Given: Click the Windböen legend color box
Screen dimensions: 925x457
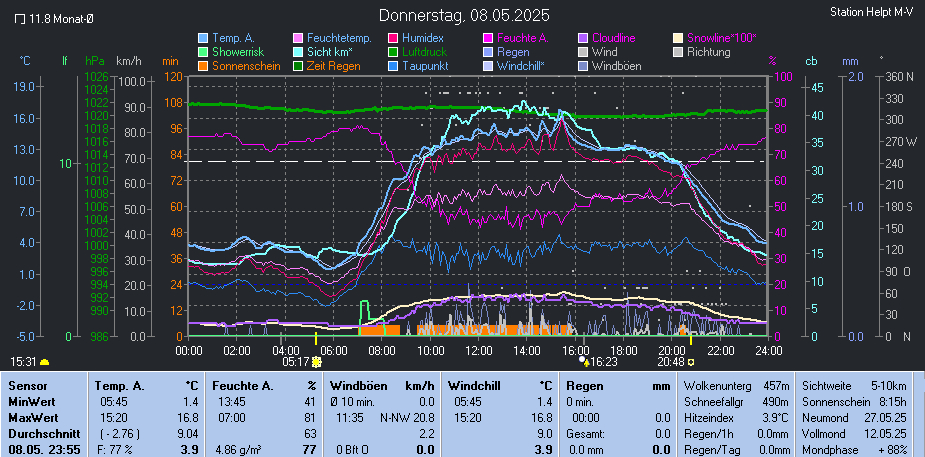Looking at the screenshot, I should pyautogui.click(x=583, y=67).
